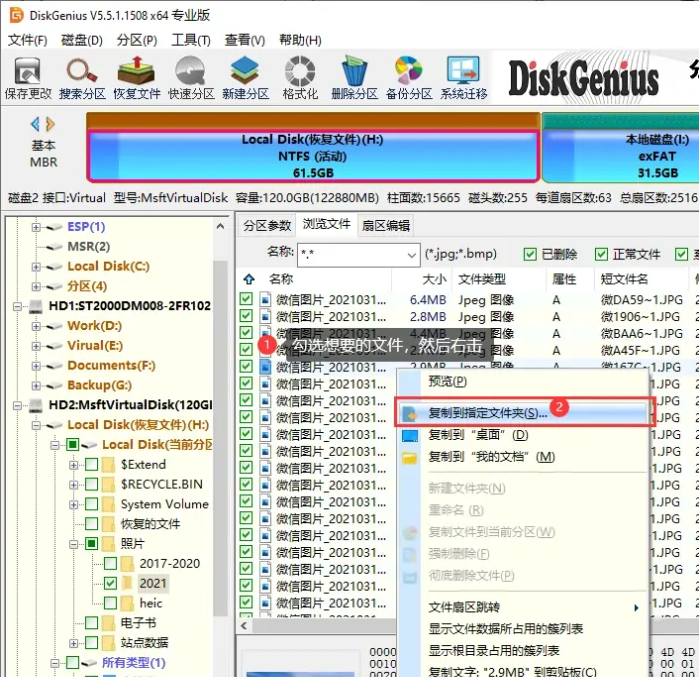Click the $RECYCLE.BIN folder icon

point(108,484)
